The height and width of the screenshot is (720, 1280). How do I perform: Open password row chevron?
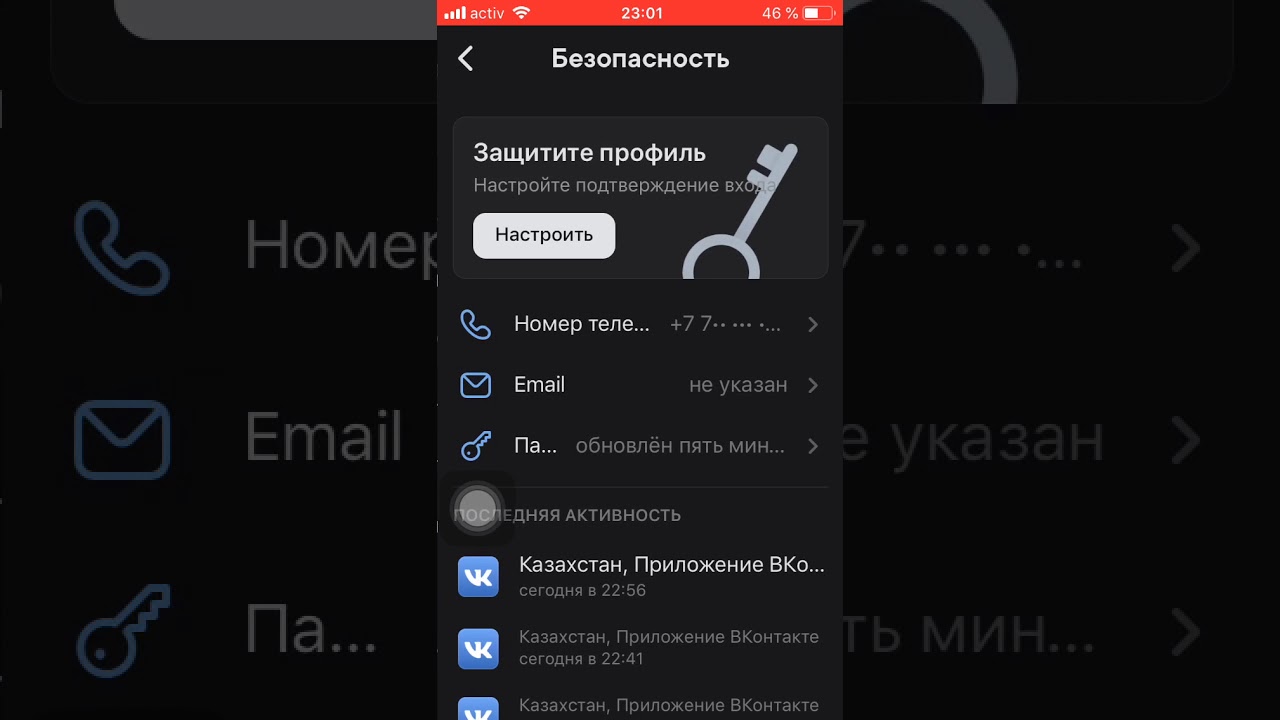[813, 446]
